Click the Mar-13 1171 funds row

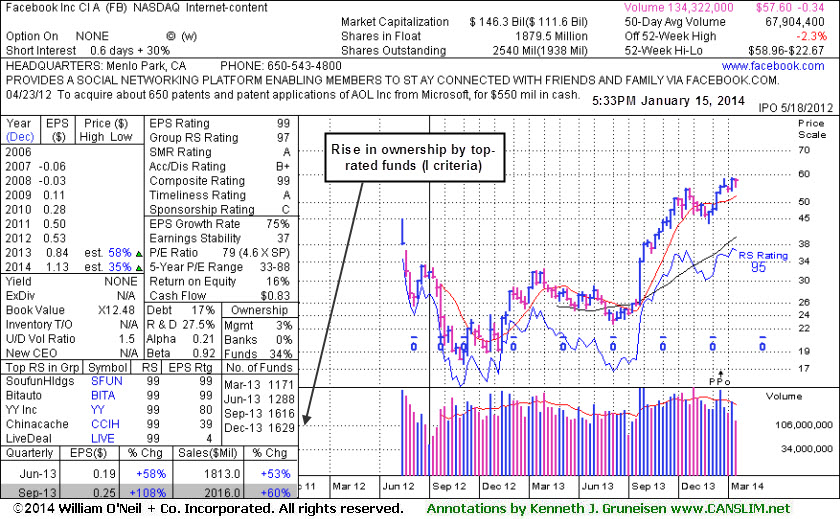tap(259, 385)
